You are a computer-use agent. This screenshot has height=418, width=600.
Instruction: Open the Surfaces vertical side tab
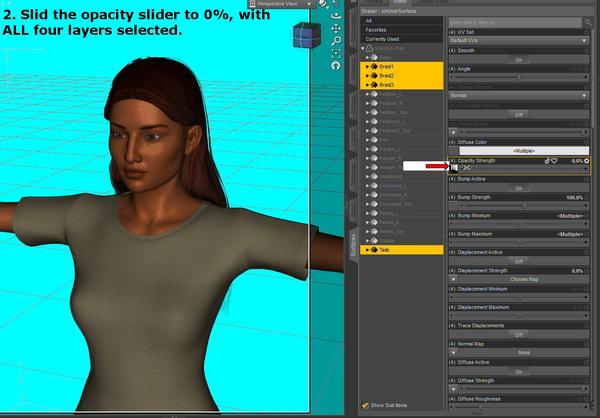tap(353, 245)
